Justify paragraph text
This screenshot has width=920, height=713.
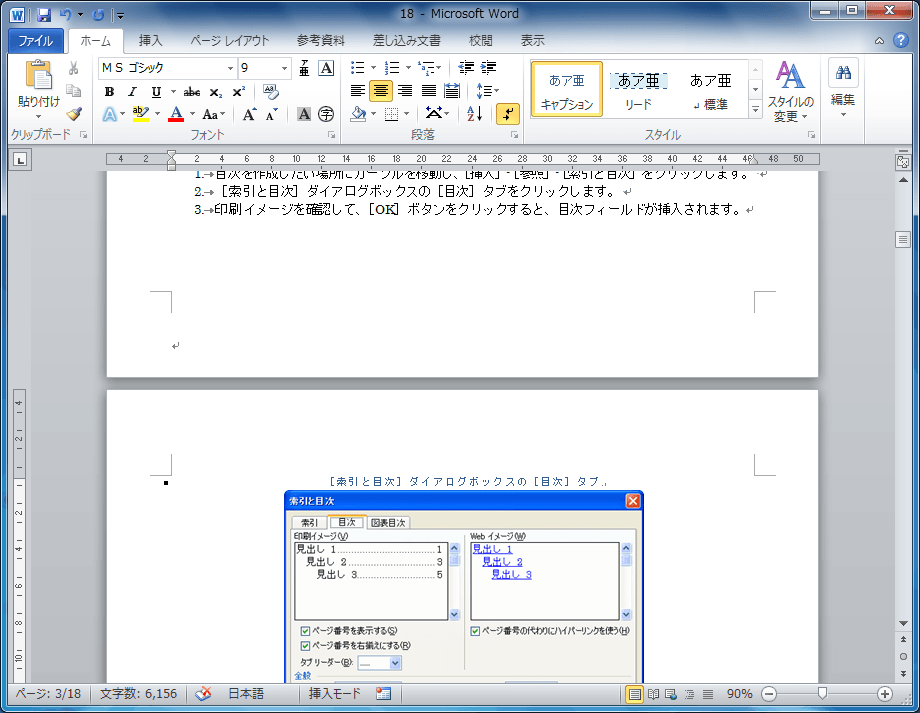(x=429, y=91)
